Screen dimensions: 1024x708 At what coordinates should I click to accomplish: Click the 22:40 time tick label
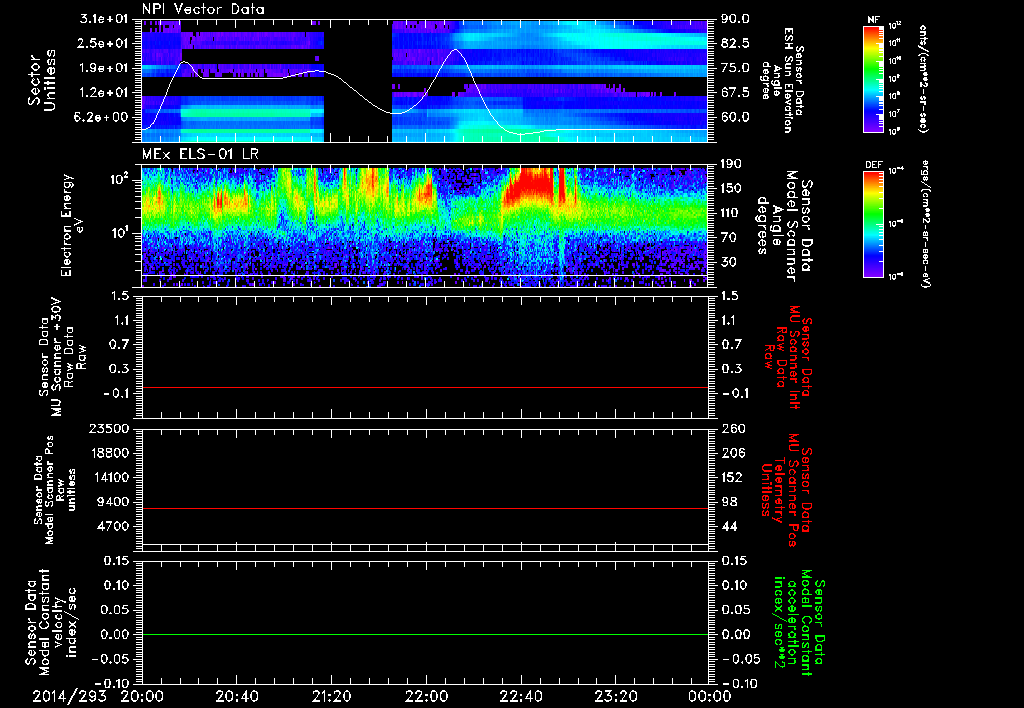point(522,696)
